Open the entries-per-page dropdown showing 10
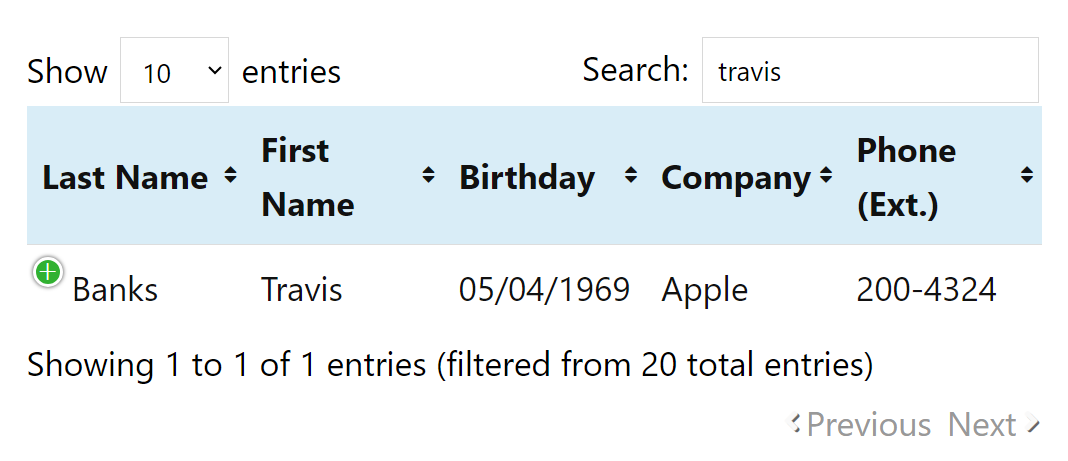Screen dimensions: 1068x461 pyautogui.click(x=174, y=70)
